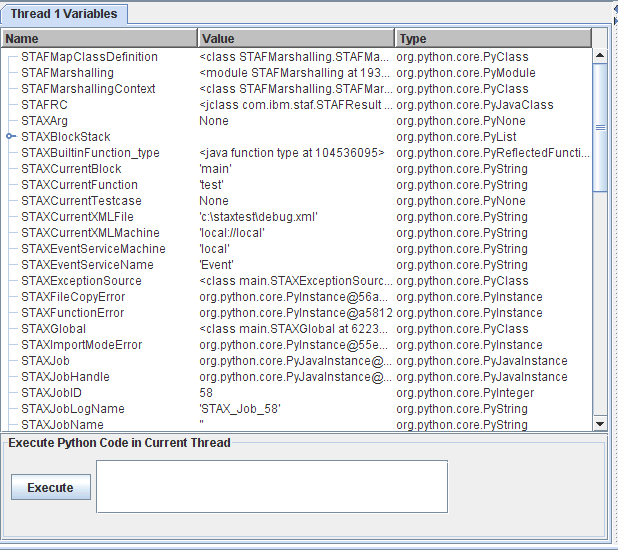Click the scrollbar down arrow
The height and width of the screenshot is (550, 618).
(x=600, y=424)
